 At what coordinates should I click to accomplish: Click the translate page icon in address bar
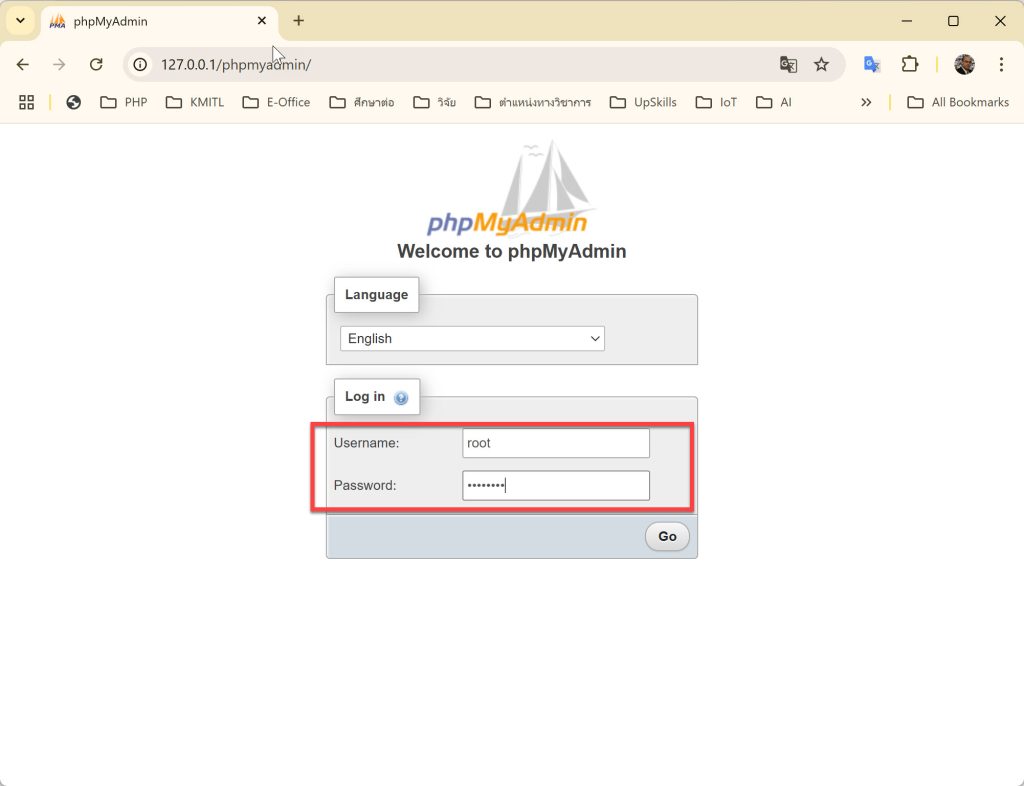[x=788, y=65]
